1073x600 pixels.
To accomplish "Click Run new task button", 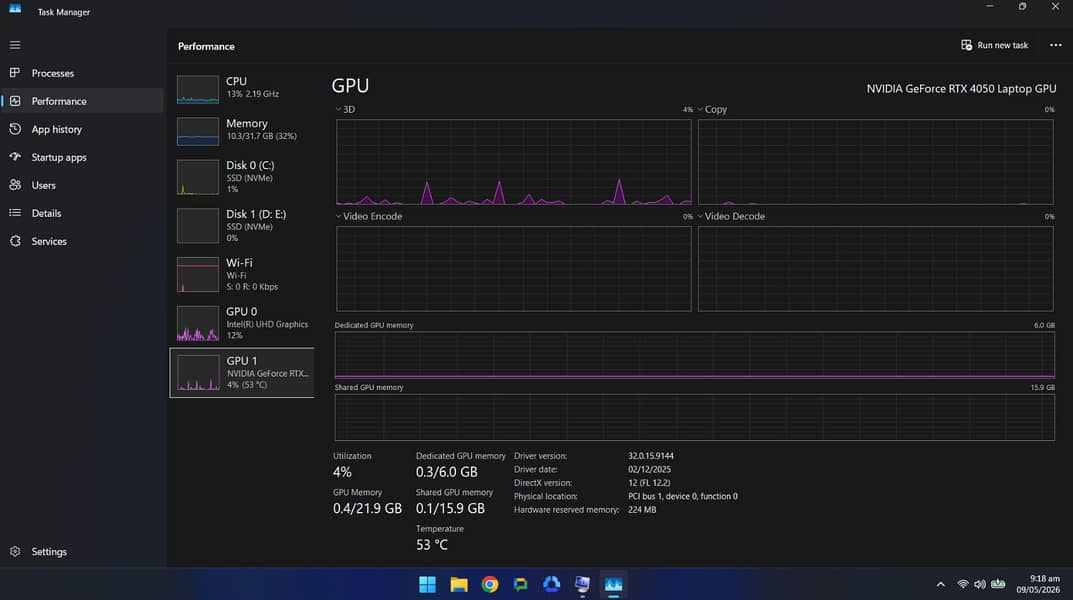I will [994, 45].
